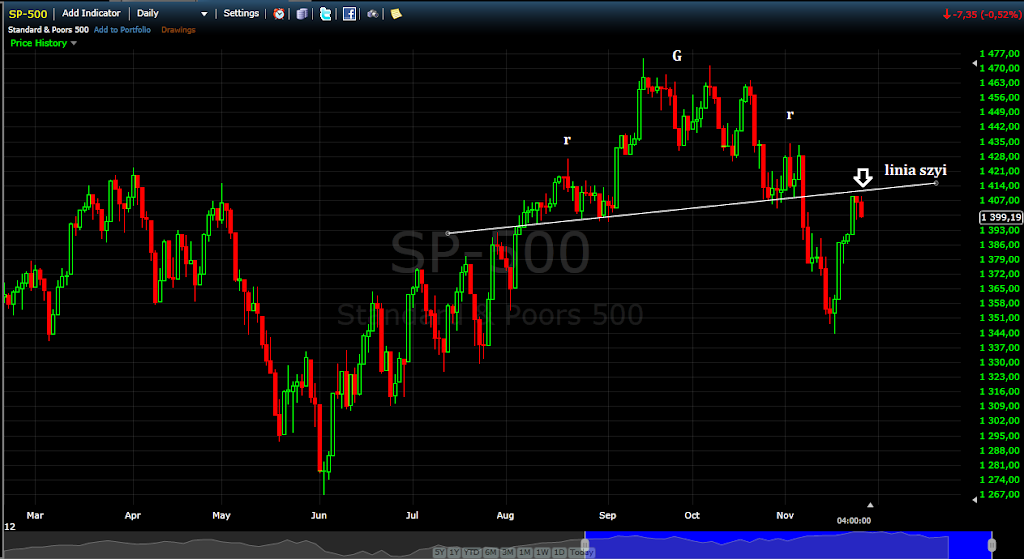Click the Drawings link

(178, 29)
